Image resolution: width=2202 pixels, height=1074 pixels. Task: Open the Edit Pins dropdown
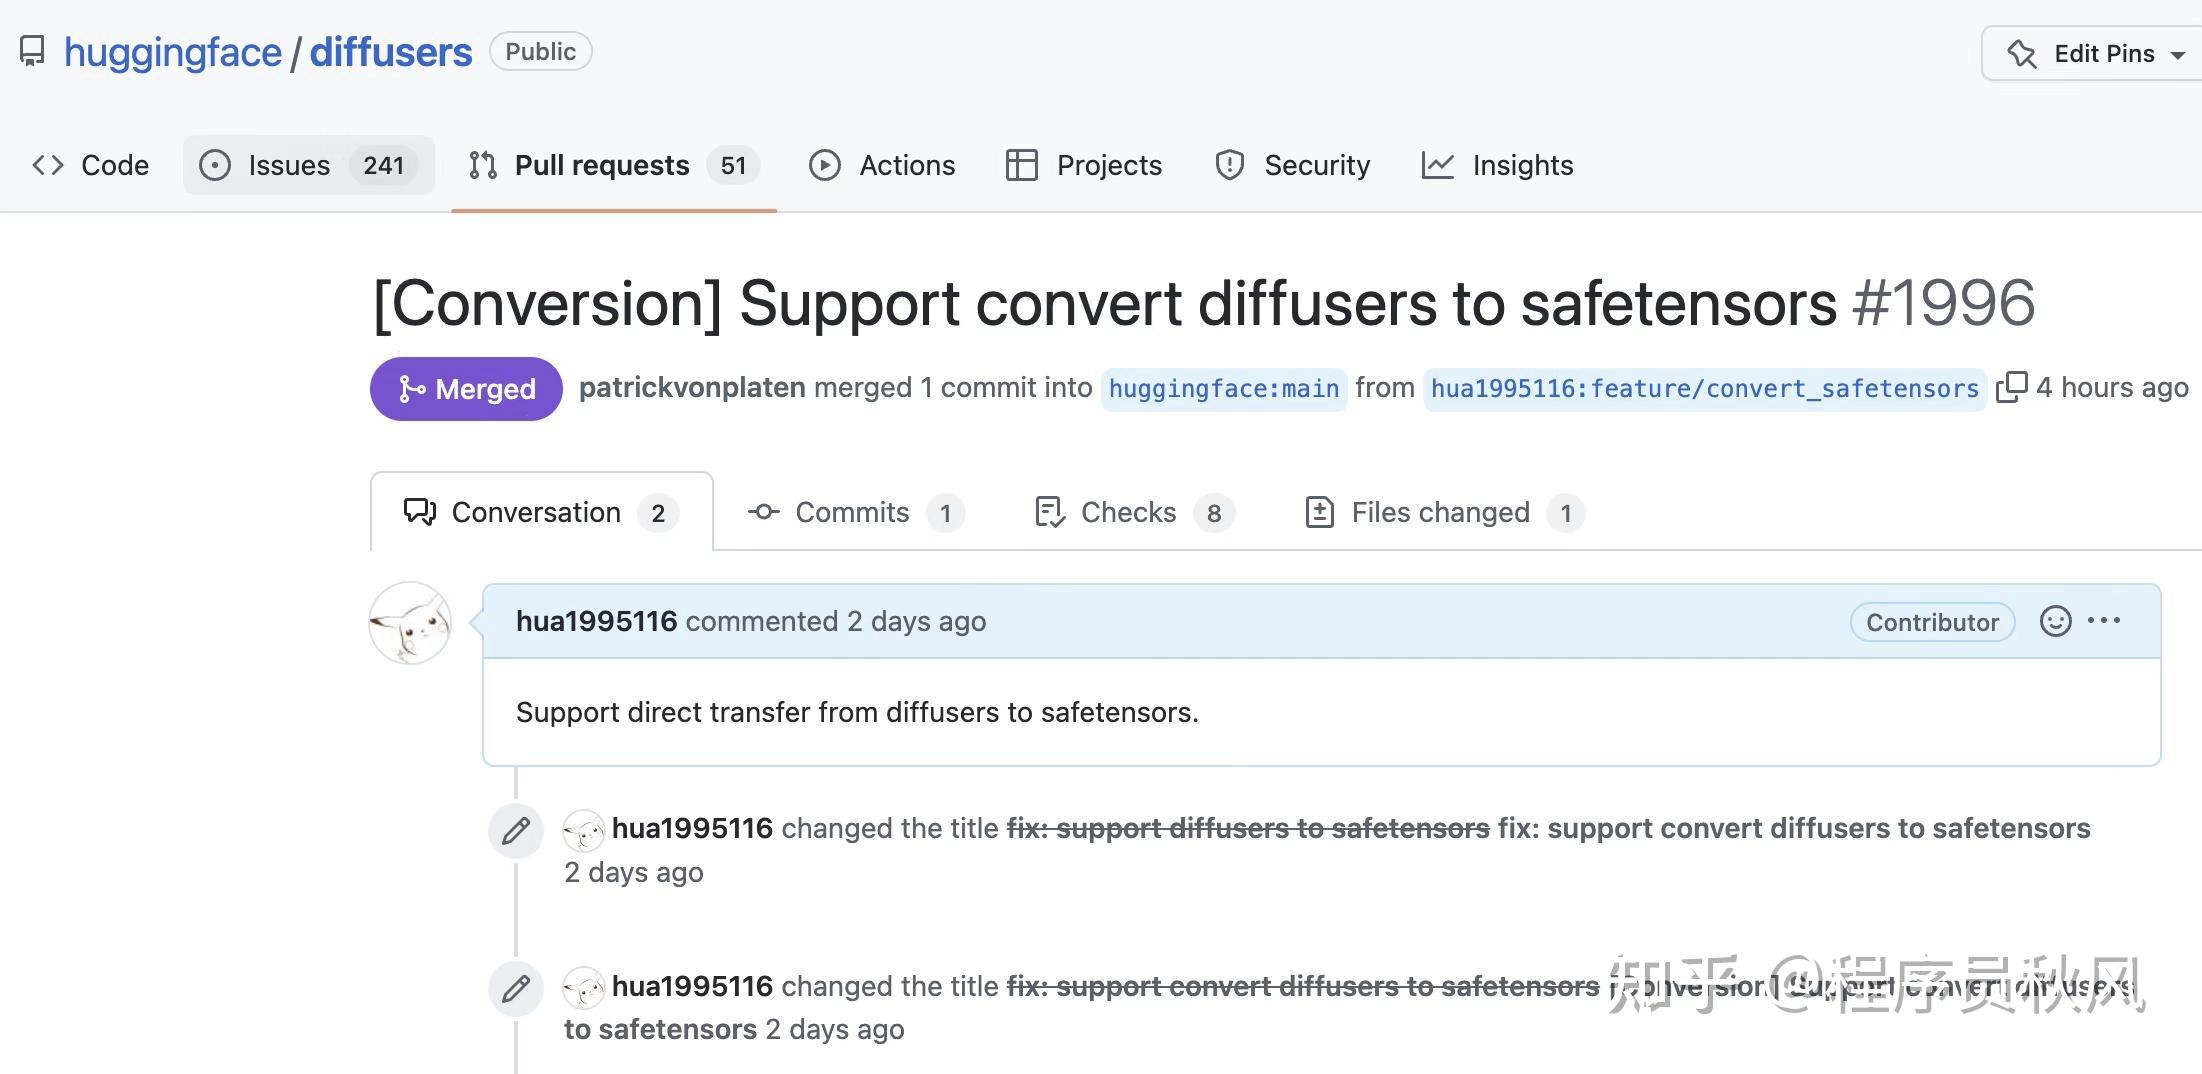2094,54
